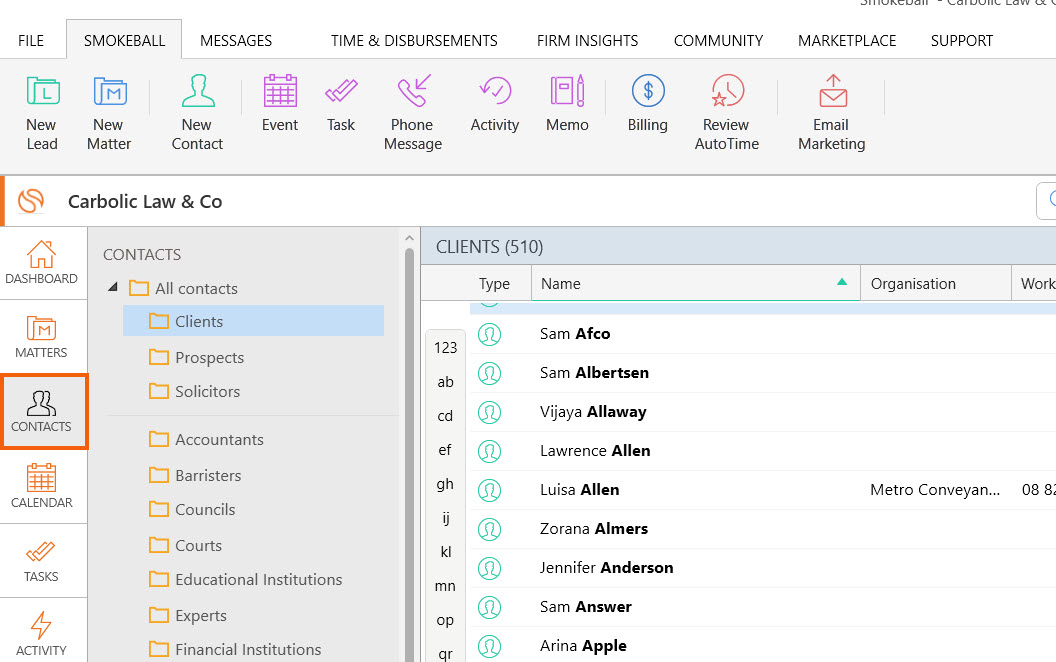1056x662 pixels.
Task: Click the Organisation column header
Action: coord(934,284)
